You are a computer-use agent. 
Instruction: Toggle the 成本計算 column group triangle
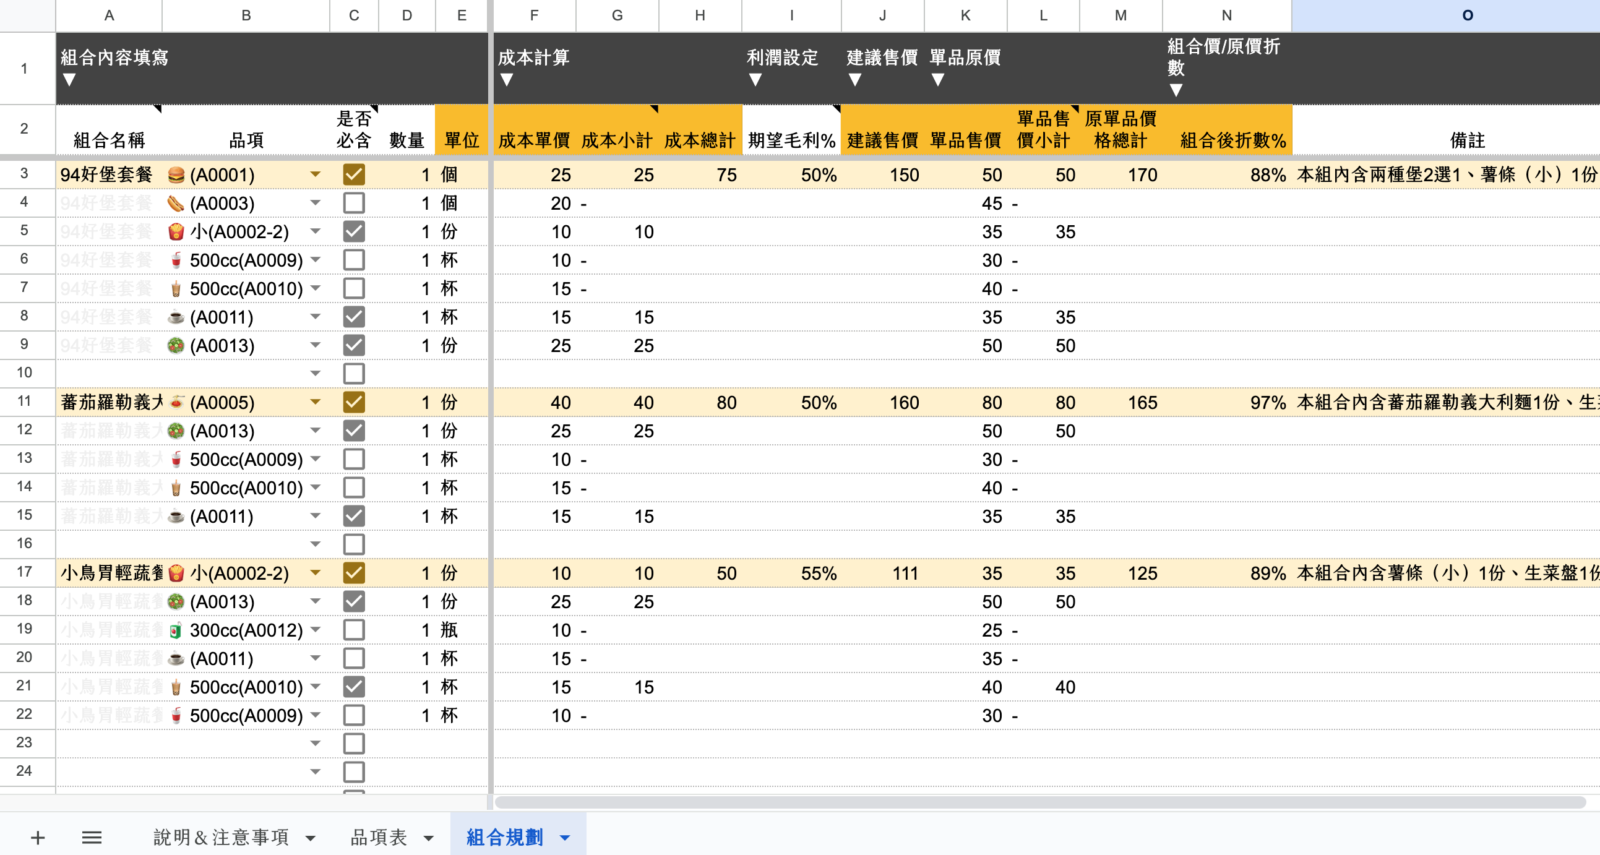tap(506, 80)
